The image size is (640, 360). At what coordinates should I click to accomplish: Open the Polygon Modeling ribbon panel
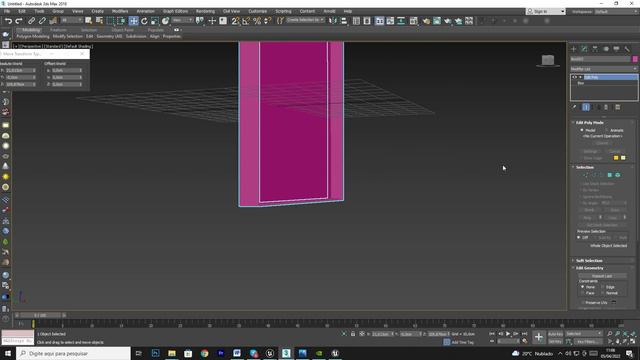point(33,36)
